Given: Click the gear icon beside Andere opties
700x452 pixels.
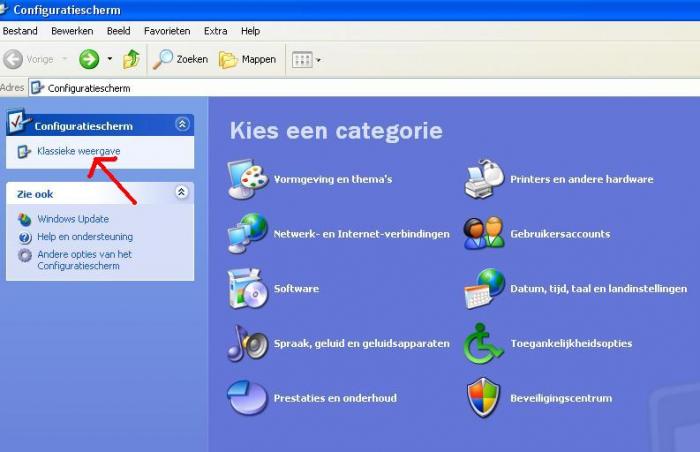Looking at the screenshot, I should click(x=25, y=255).
